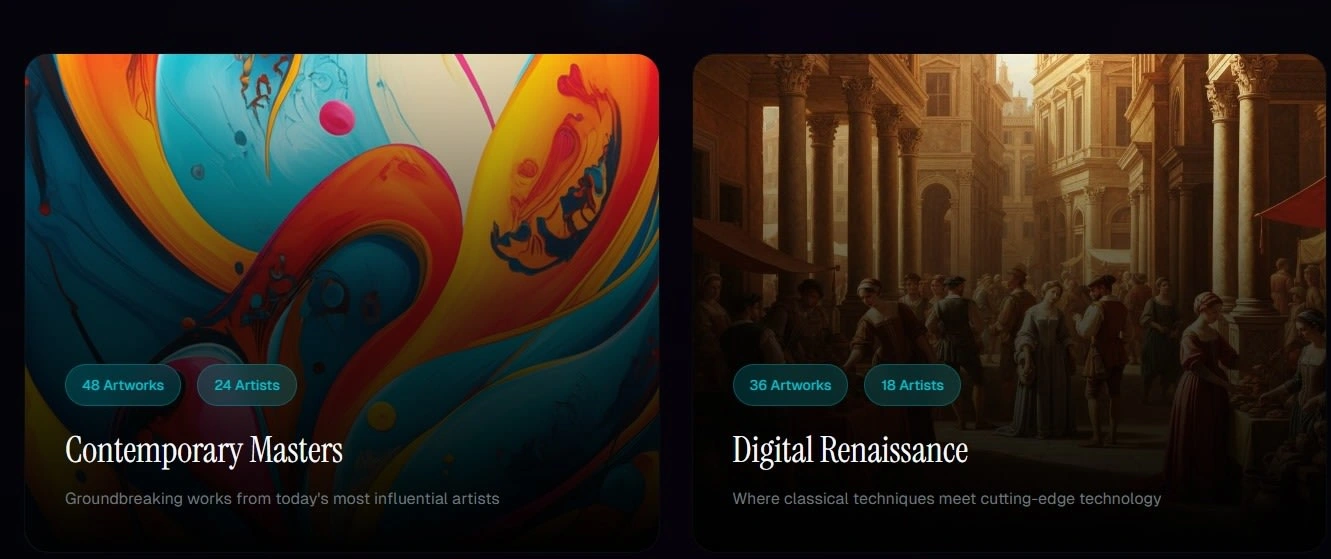
Task: Open the Digital Renaissance title
Action: pyautogui.click(x=850, y=450)
